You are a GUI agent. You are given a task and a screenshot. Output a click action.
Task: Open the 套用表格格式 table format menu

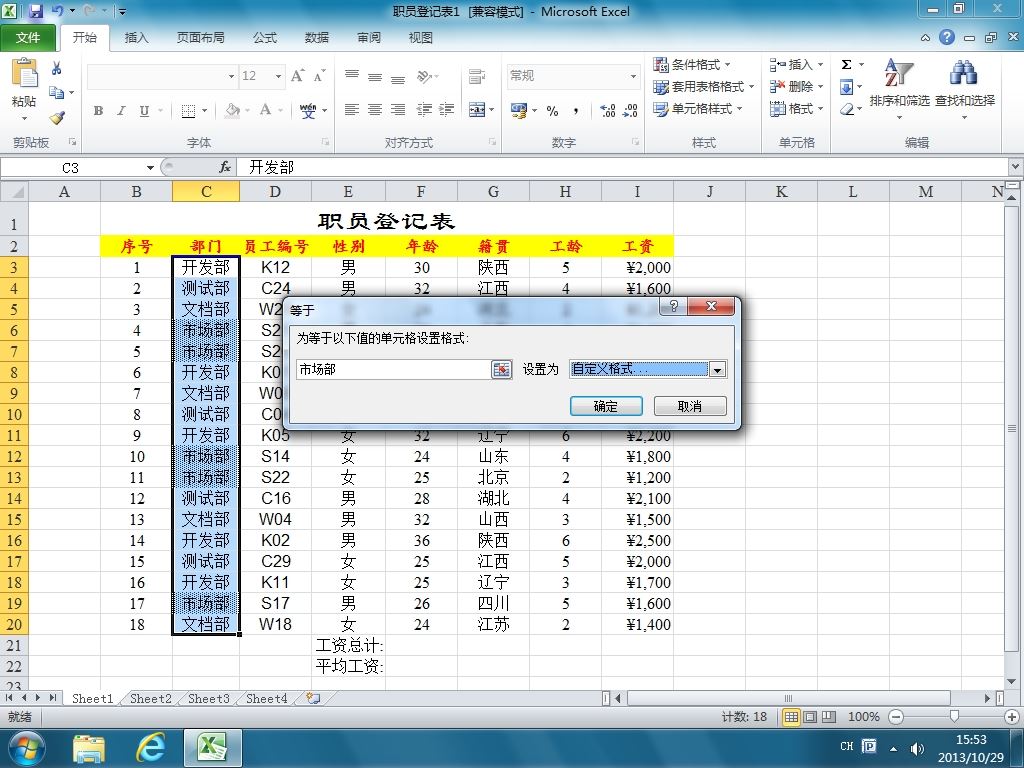pos(703,86)
